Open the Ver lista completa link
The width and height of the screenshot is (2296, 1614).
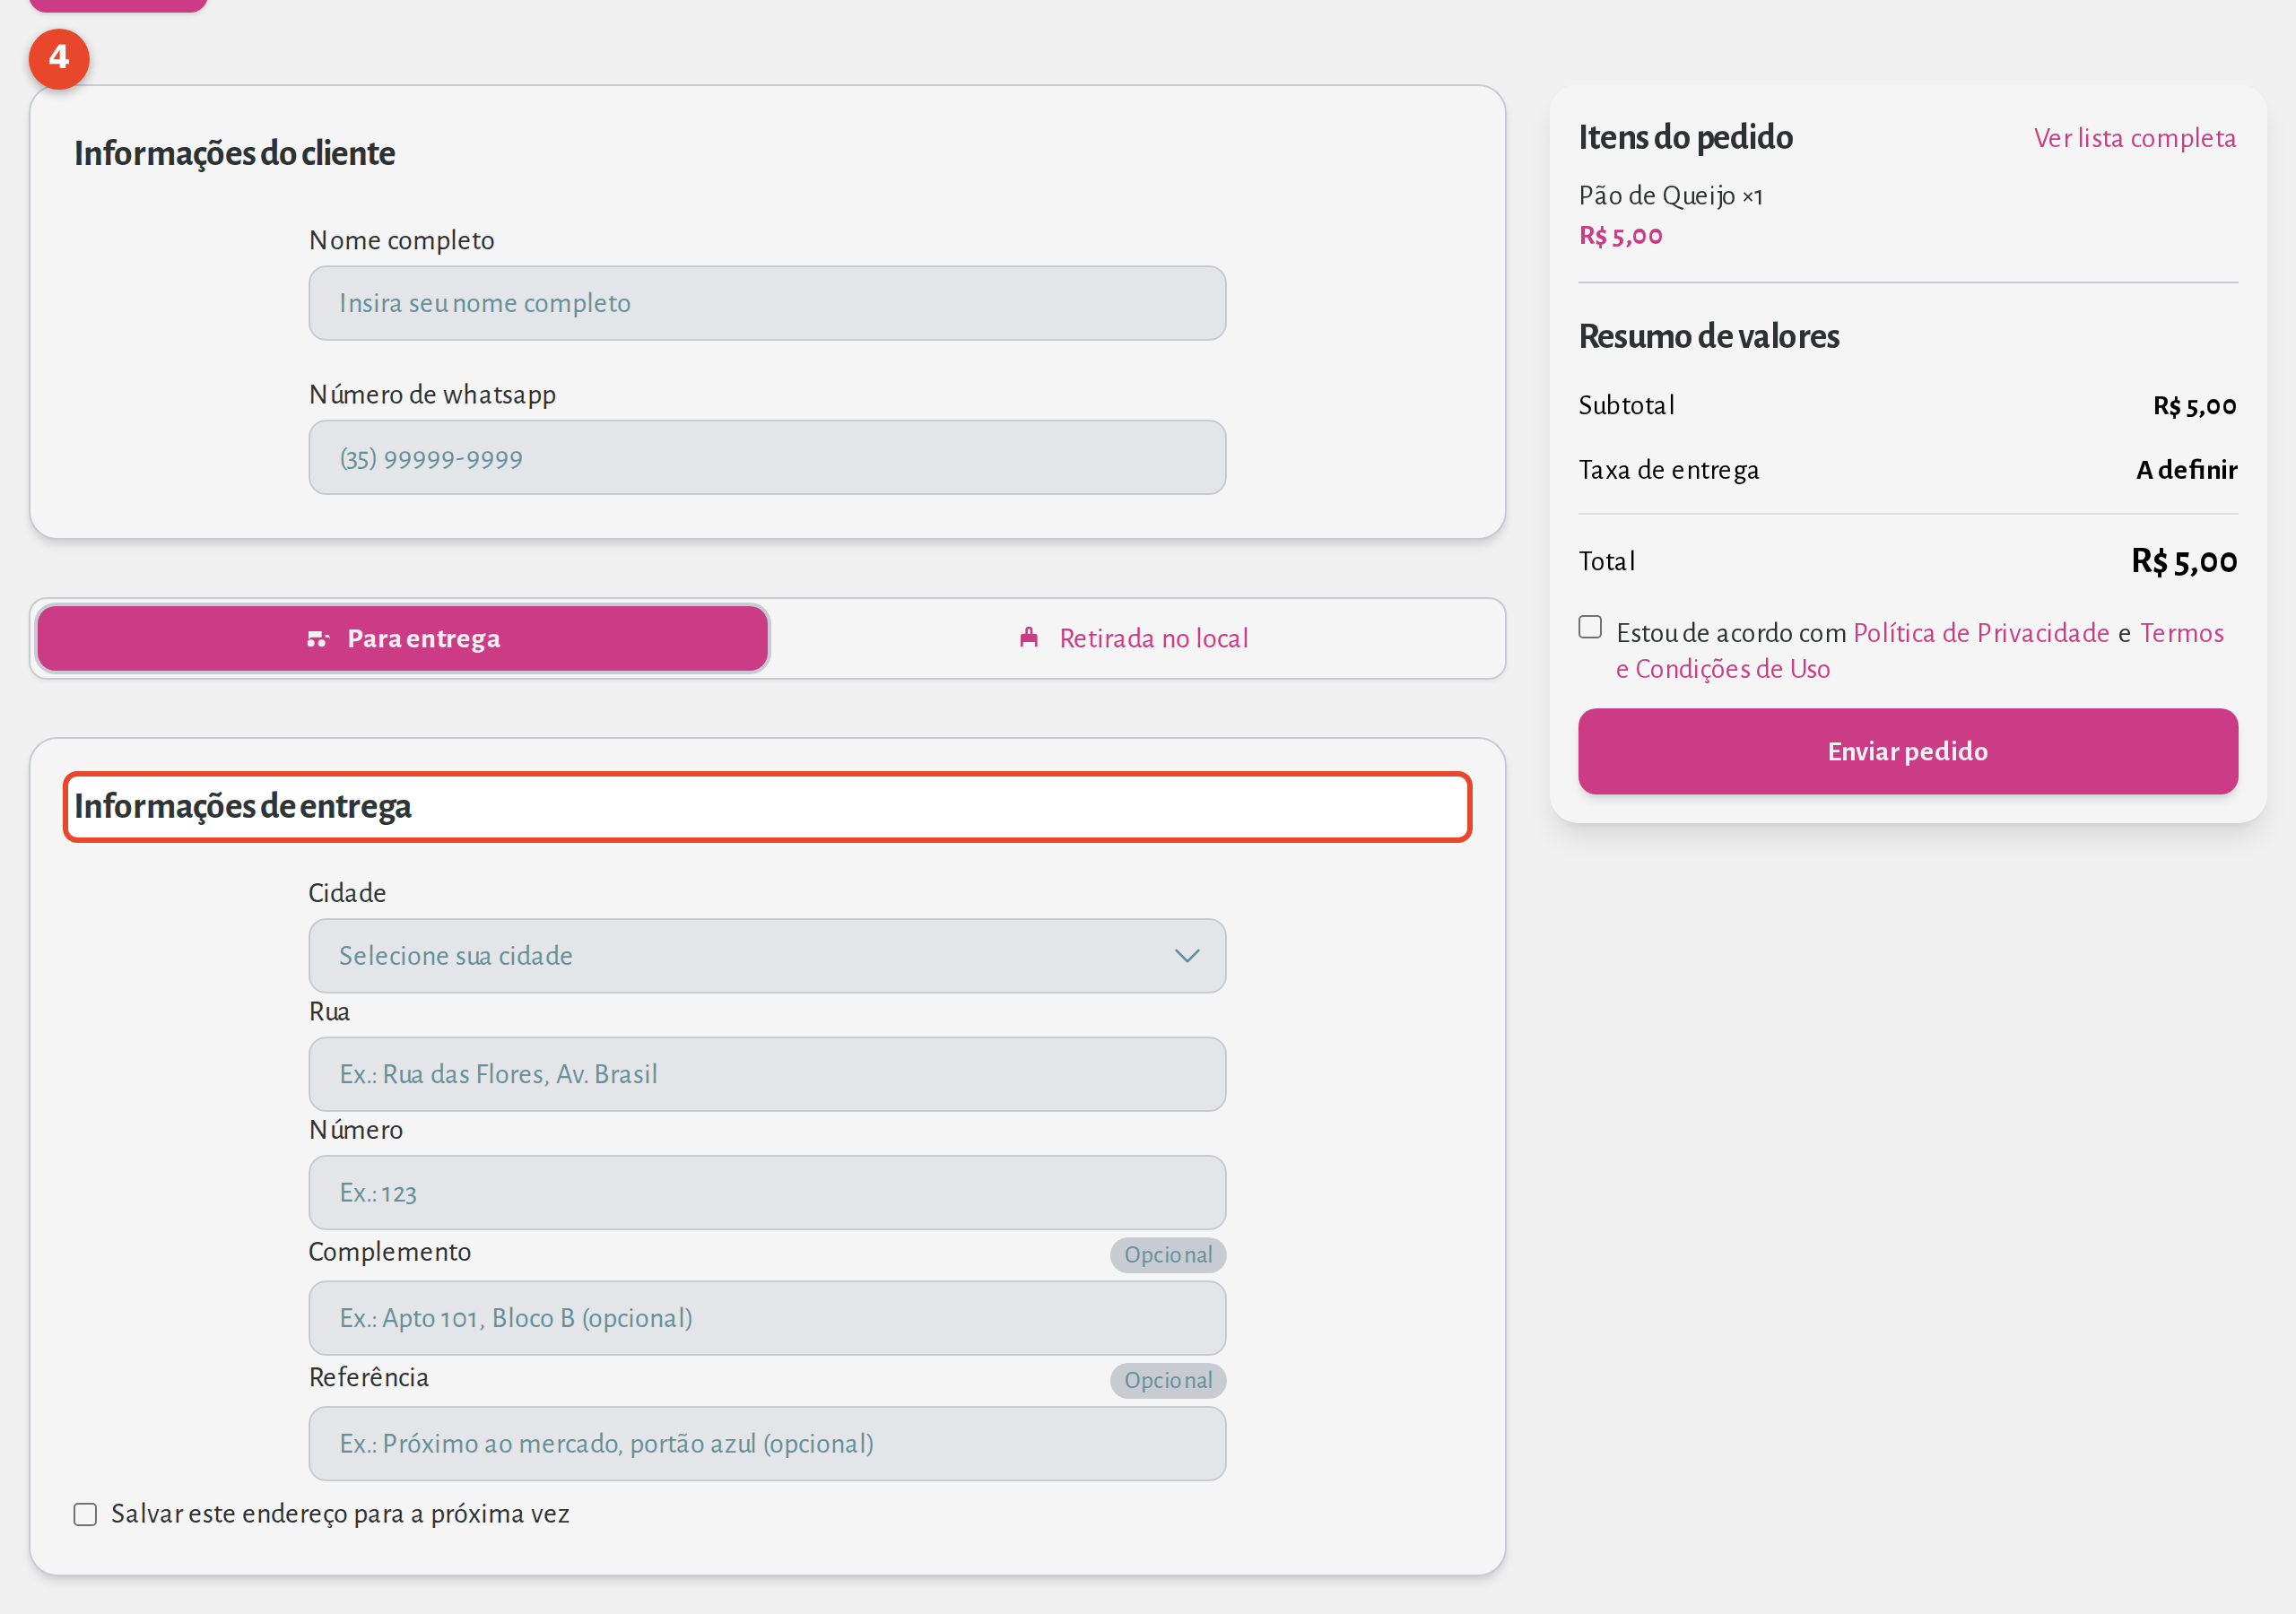pos(2134,138)
